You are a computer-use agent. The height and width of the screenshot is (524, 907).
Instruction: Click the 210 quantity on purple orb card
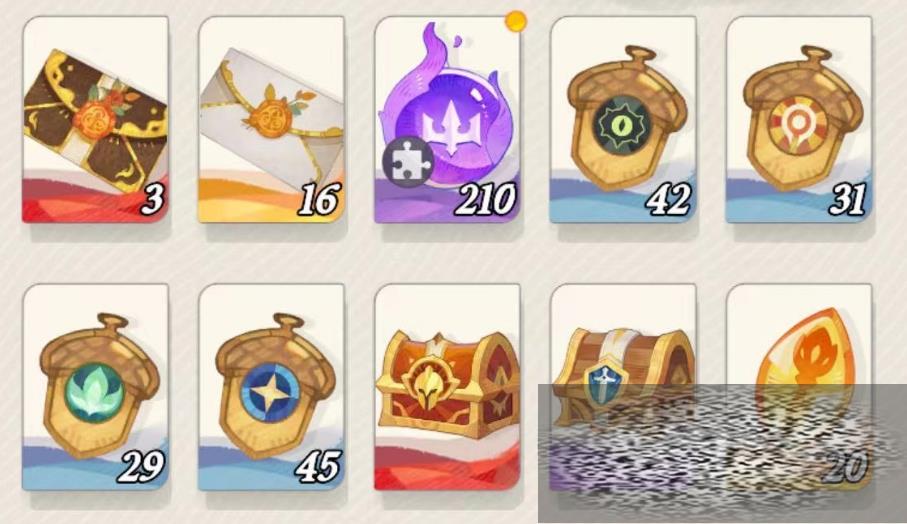click(485, 199)
